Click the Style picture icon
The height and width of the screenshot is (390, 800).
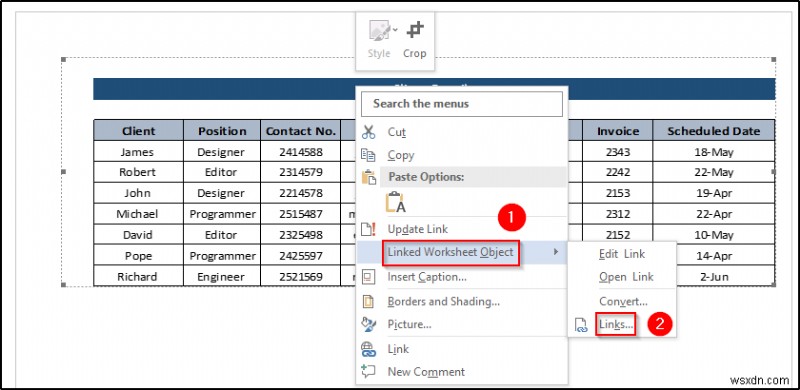click(x=379, y=31)
